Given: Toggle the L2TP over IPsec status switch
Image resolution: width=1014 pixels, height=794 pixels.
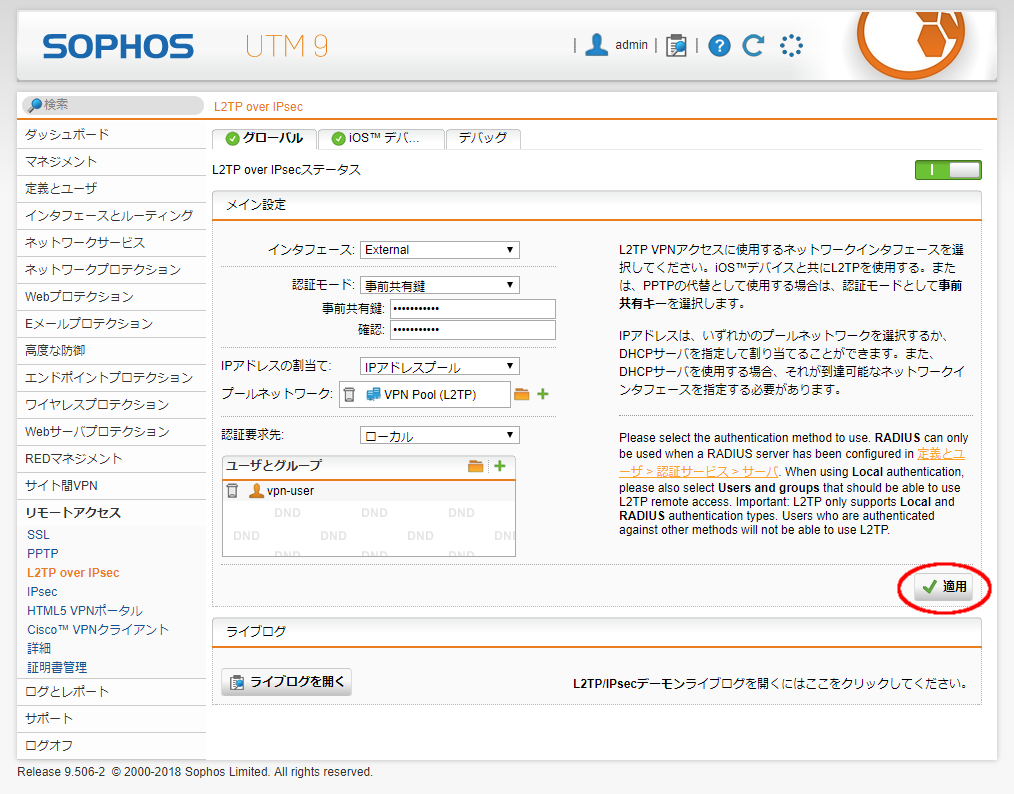Looking at the screenshot, I should pyautogui.click(x=947, y=170).
